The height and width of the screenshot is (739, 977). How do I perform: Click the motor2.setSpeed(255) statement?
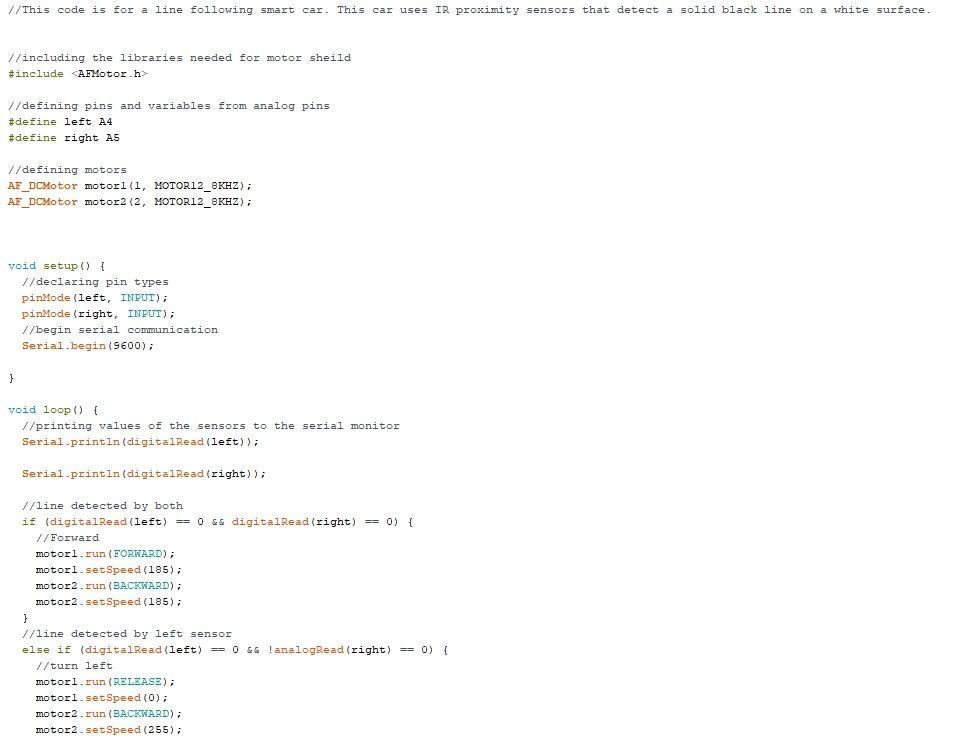pos(110,729)
